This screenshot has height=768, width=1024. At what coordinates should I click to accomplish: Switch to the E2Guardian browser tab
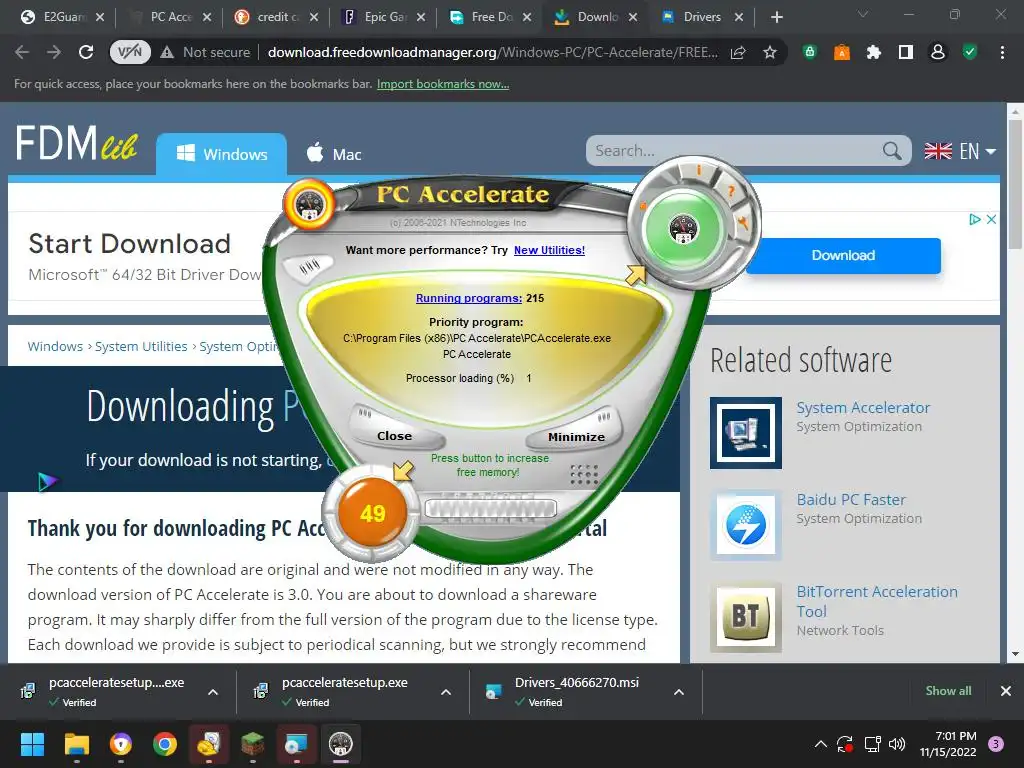63,17
